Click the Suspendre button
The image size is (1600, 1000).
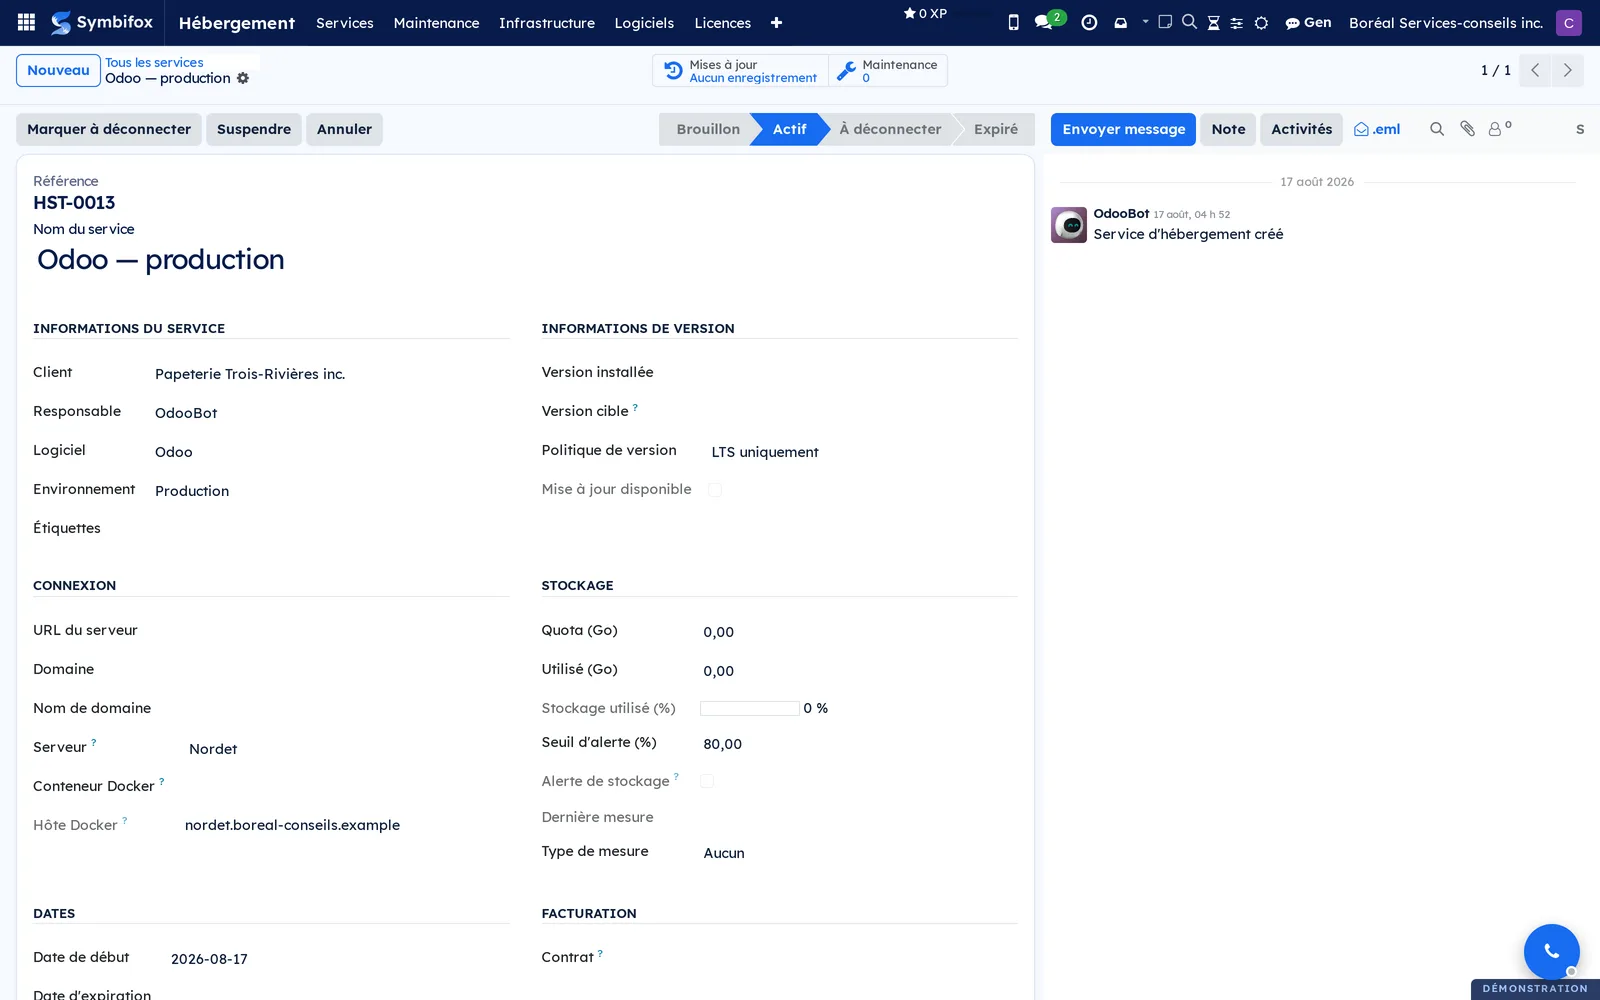pyautogui.click(x=254, y=129)
